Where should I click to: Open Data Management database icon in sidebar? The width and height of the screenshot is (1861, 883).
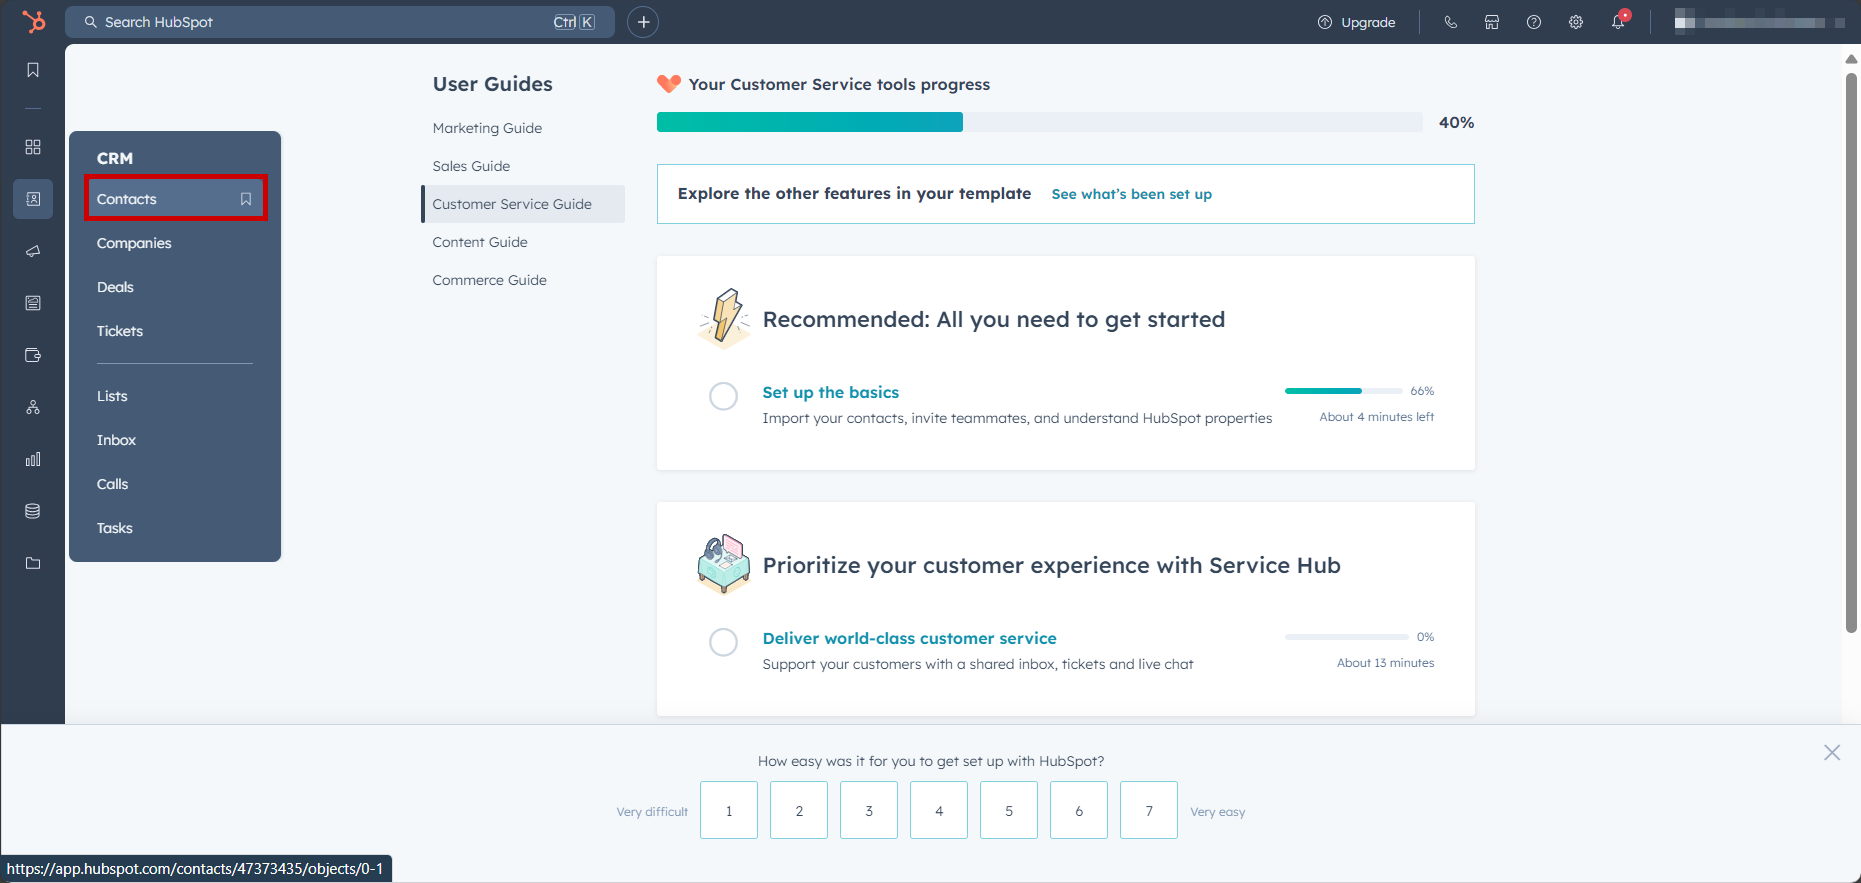click(33, 511)
